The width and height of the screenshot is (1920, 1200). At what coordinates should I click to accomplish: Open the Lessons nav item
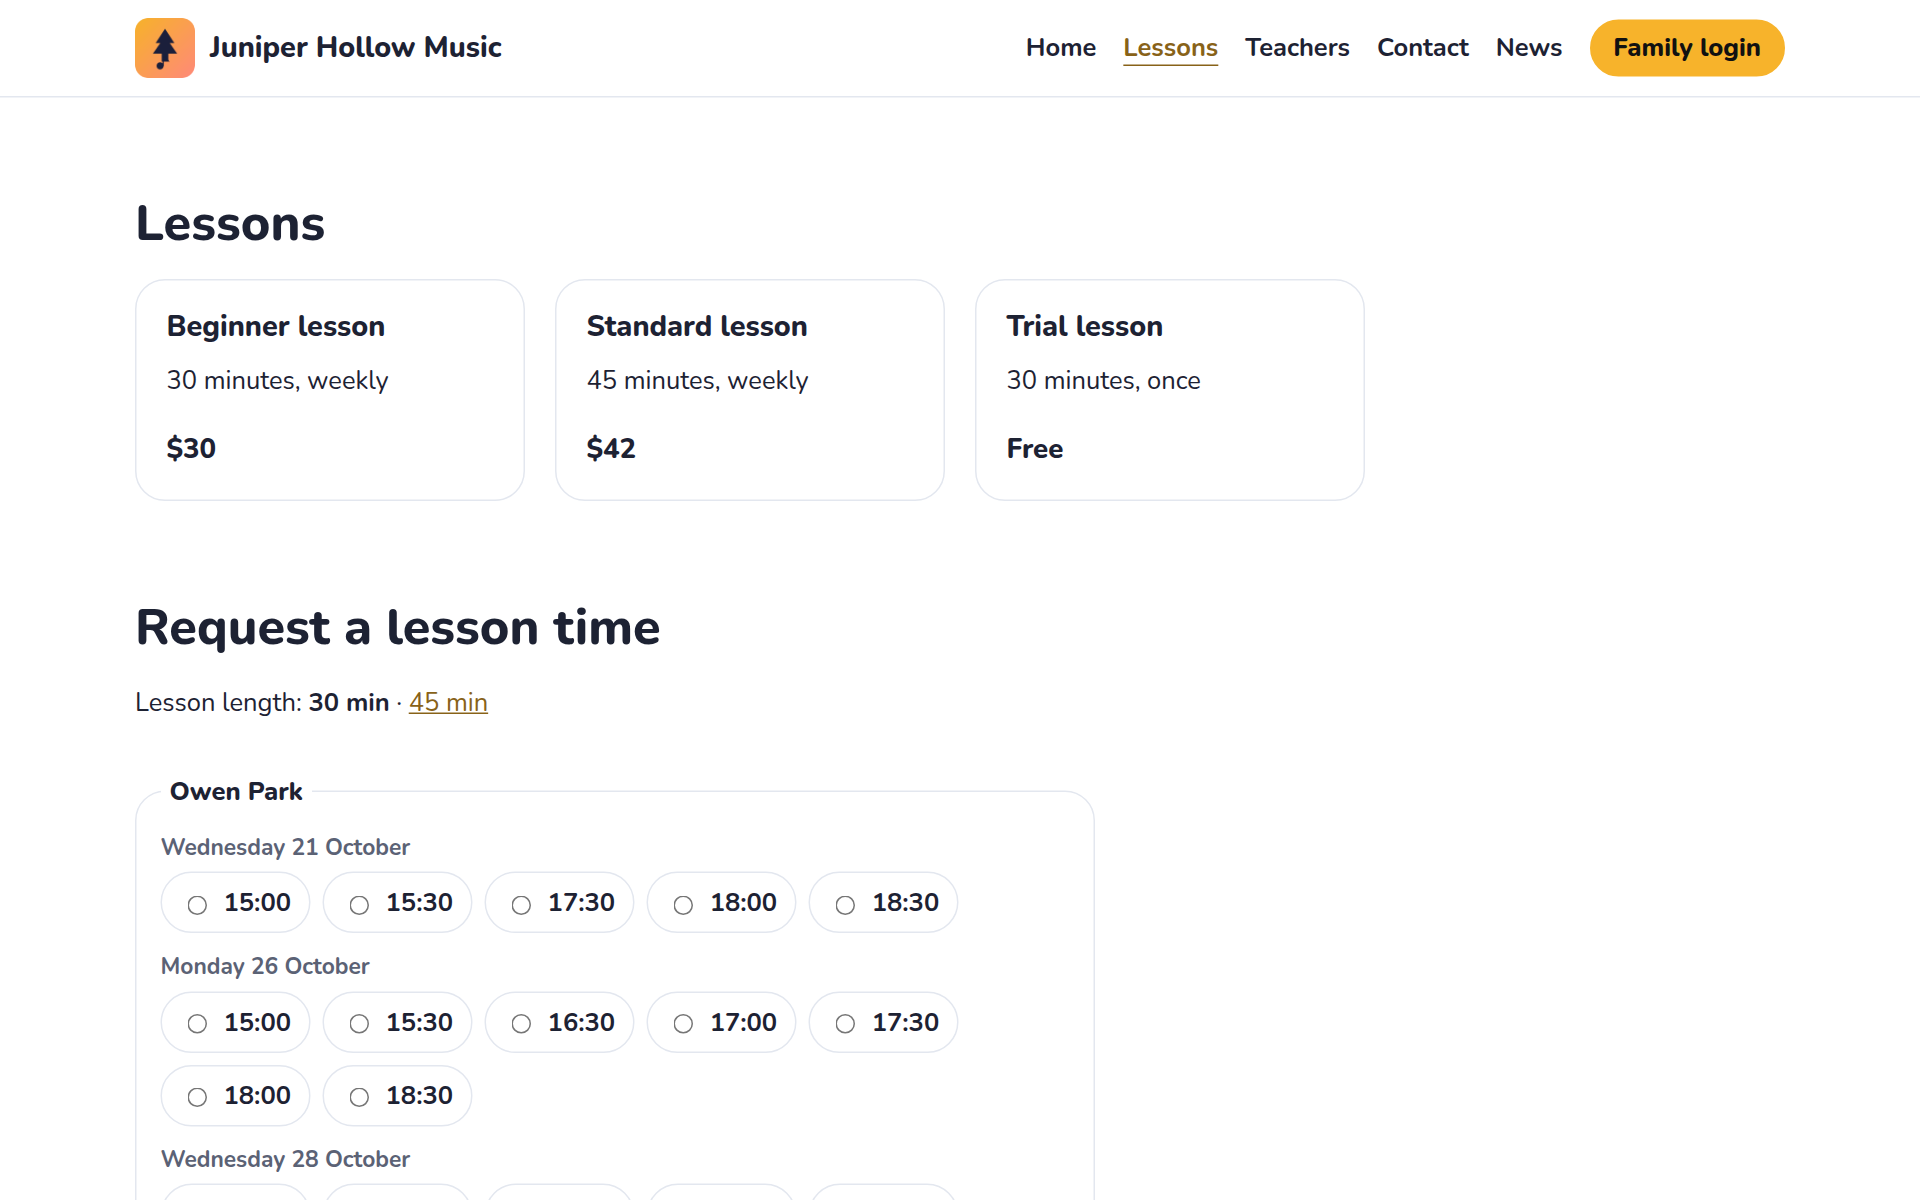tap(1170, 47)
